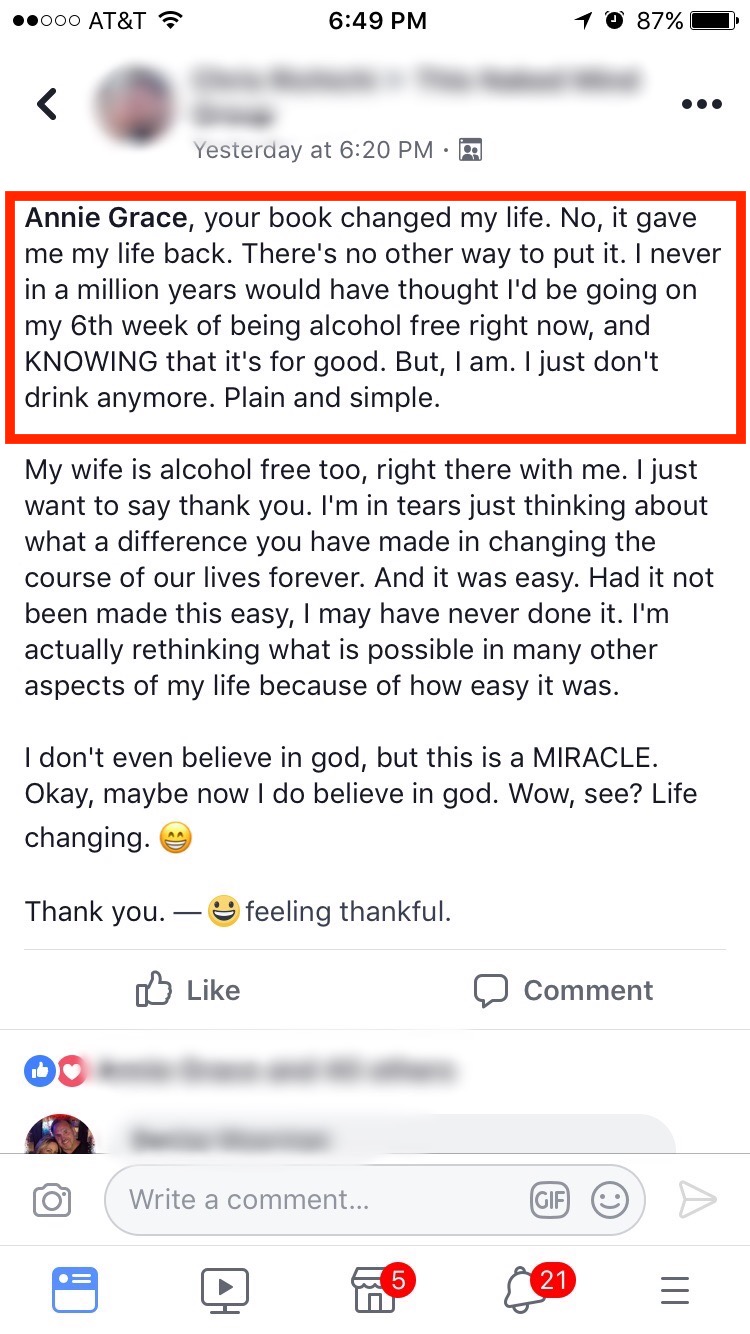
Task: Tap the back arrow at top left
Action: pyautogui.click(x=47, y=104)
